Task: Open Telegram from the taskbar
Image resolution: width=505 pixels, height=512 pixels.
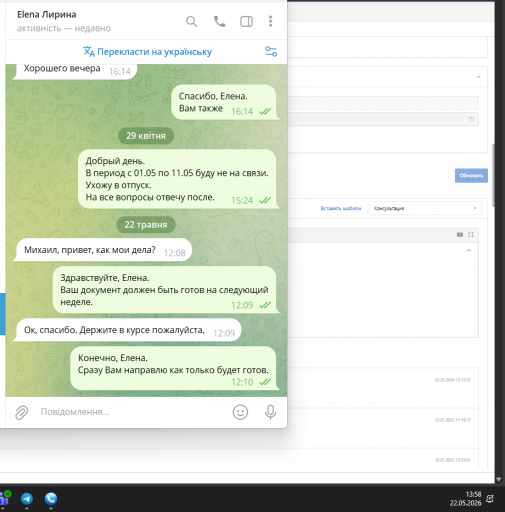Action: 27,499
